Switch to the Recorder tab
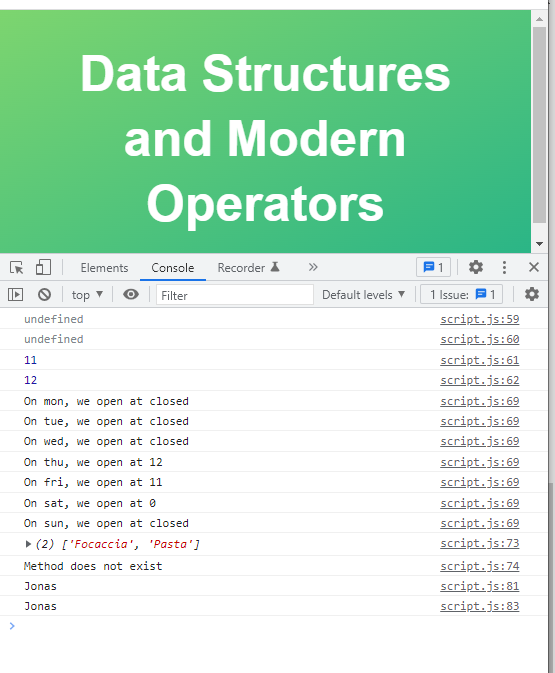 [x=248, y=268]
